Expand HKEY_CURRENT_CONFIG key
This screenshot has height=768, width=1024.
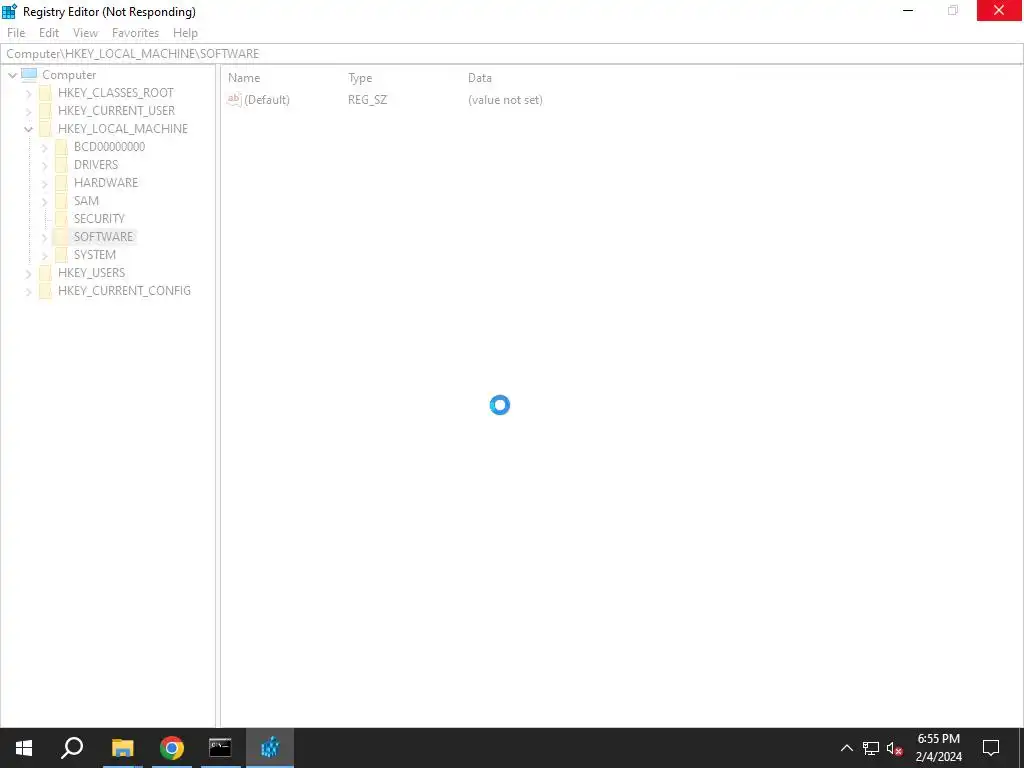(28, 291)
